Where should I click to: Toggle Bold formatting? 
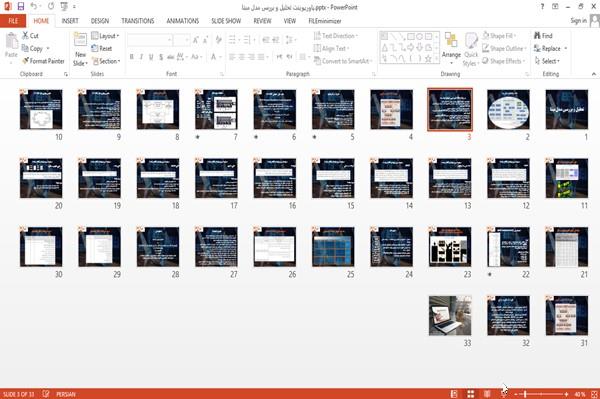[x=132, y=57]
